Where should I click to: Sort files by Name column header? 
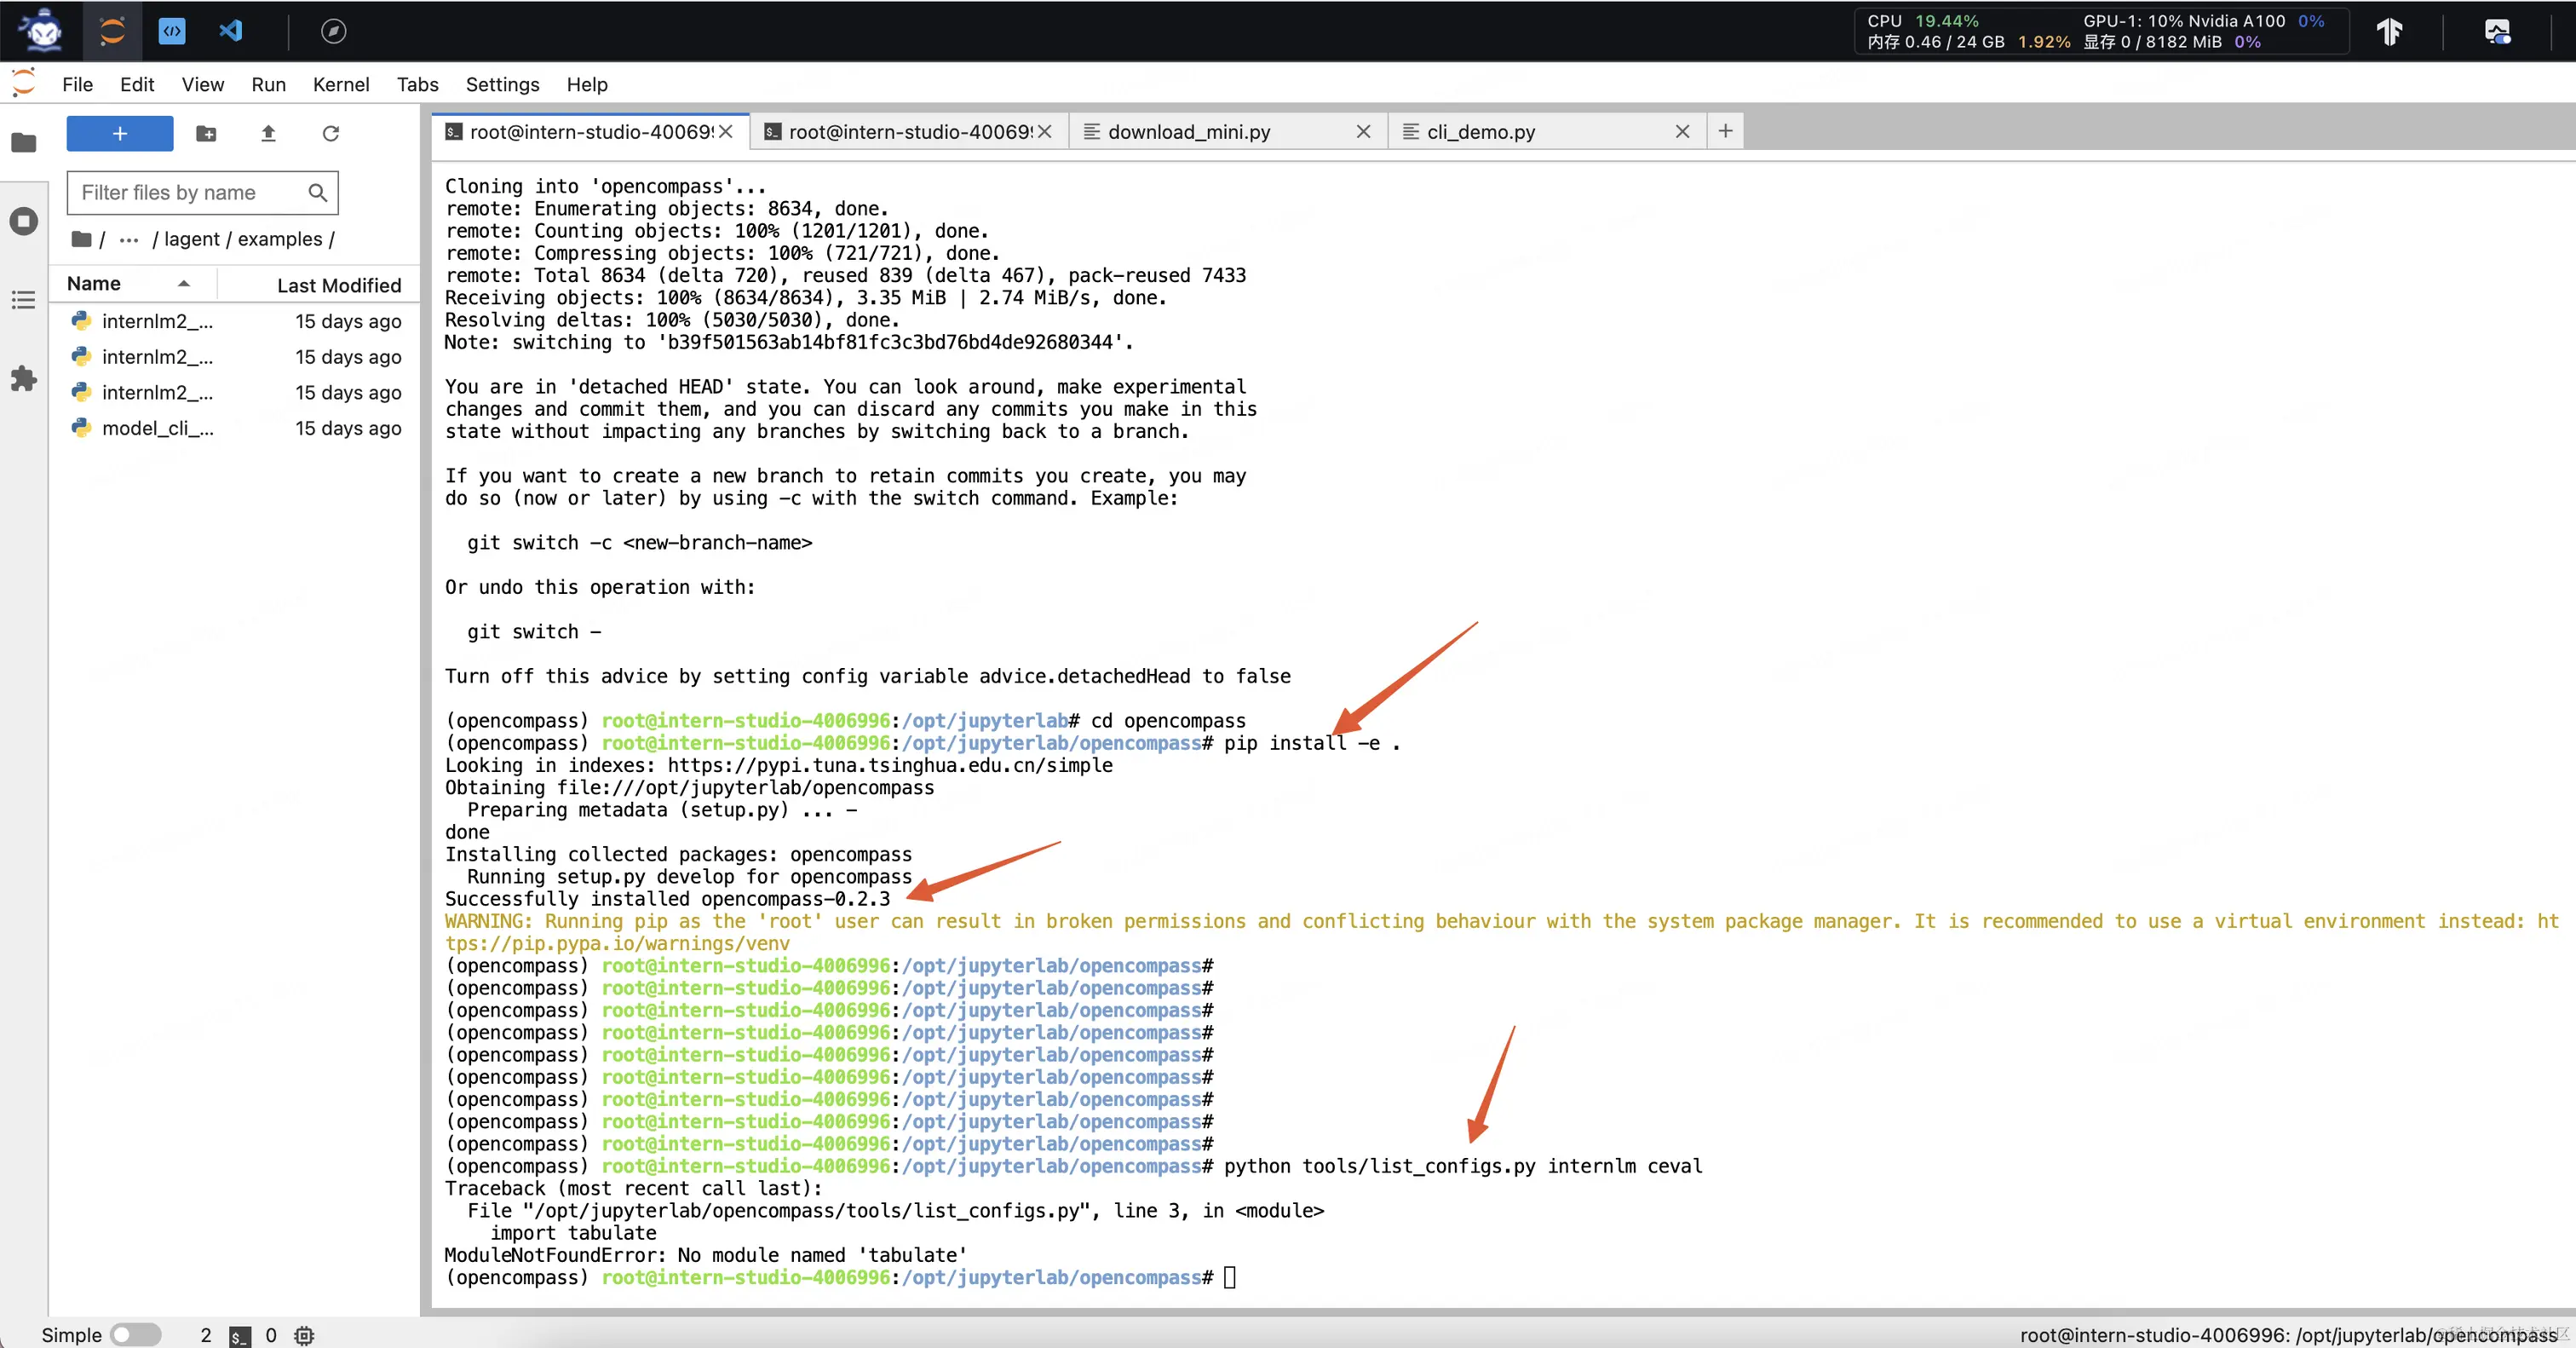pos(94,284)
